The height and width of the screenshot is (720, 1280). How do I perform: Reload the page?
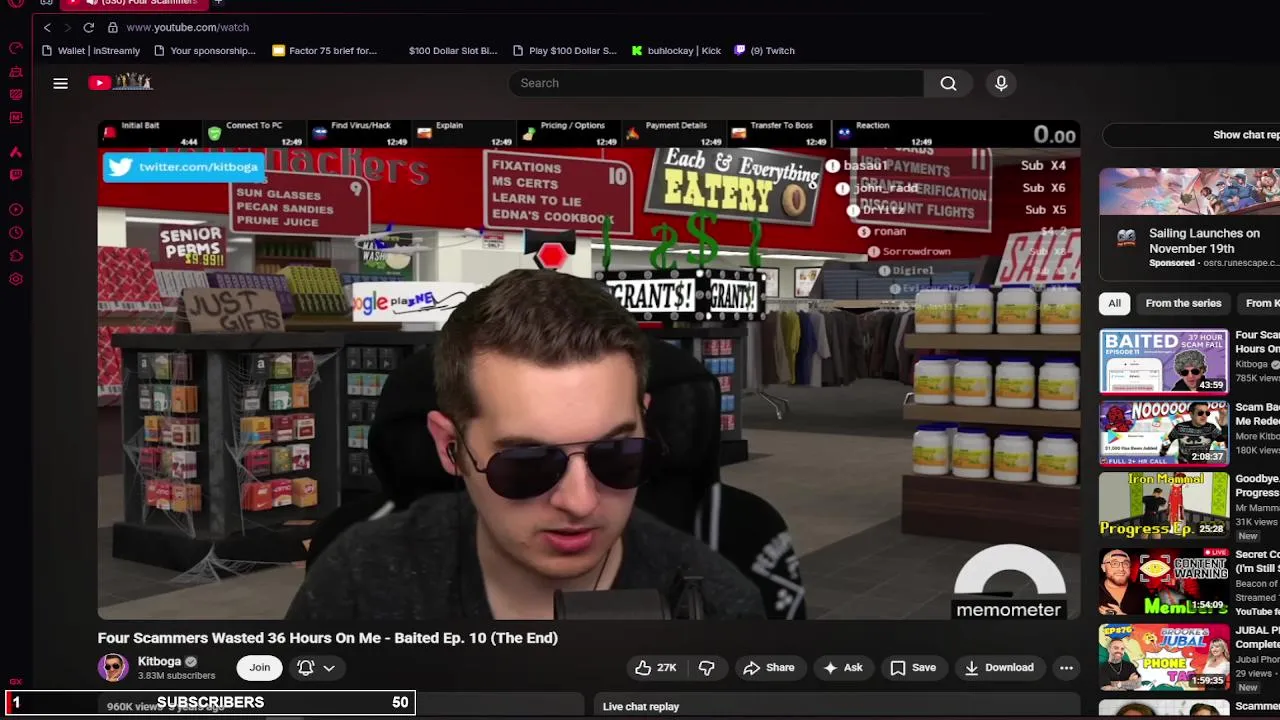88,27
